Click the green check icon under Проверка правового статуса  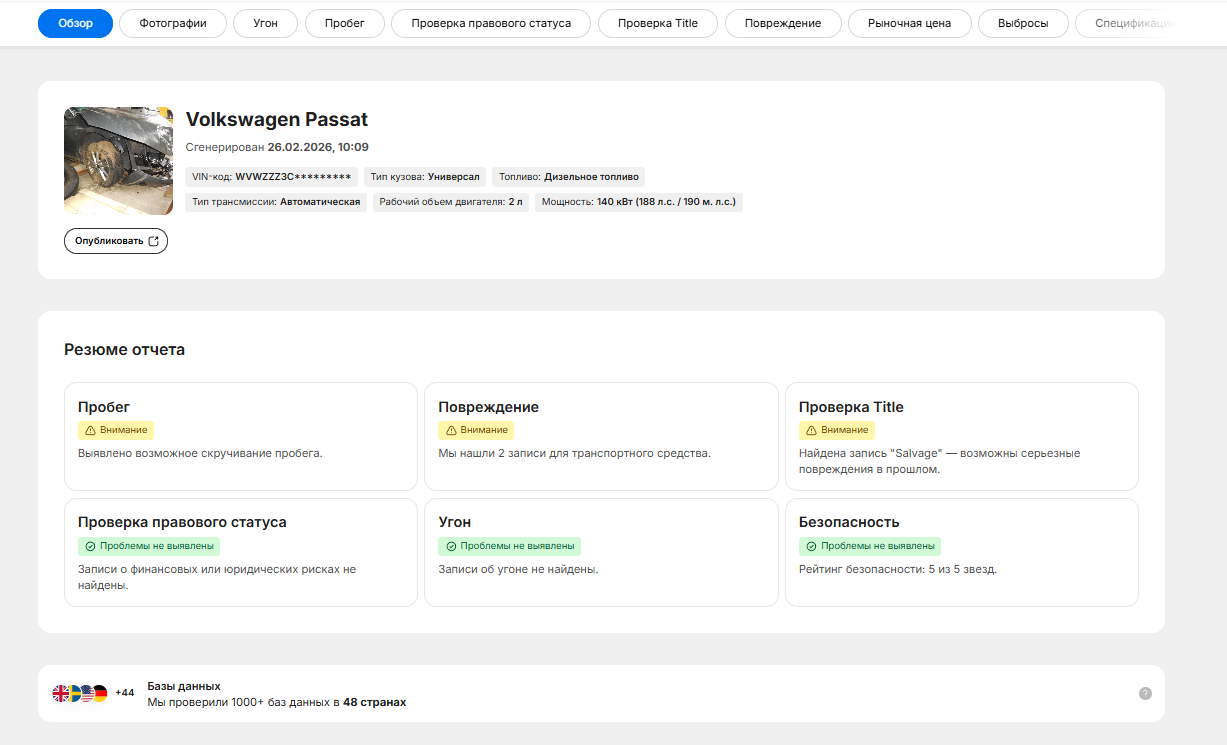[90, 546]
